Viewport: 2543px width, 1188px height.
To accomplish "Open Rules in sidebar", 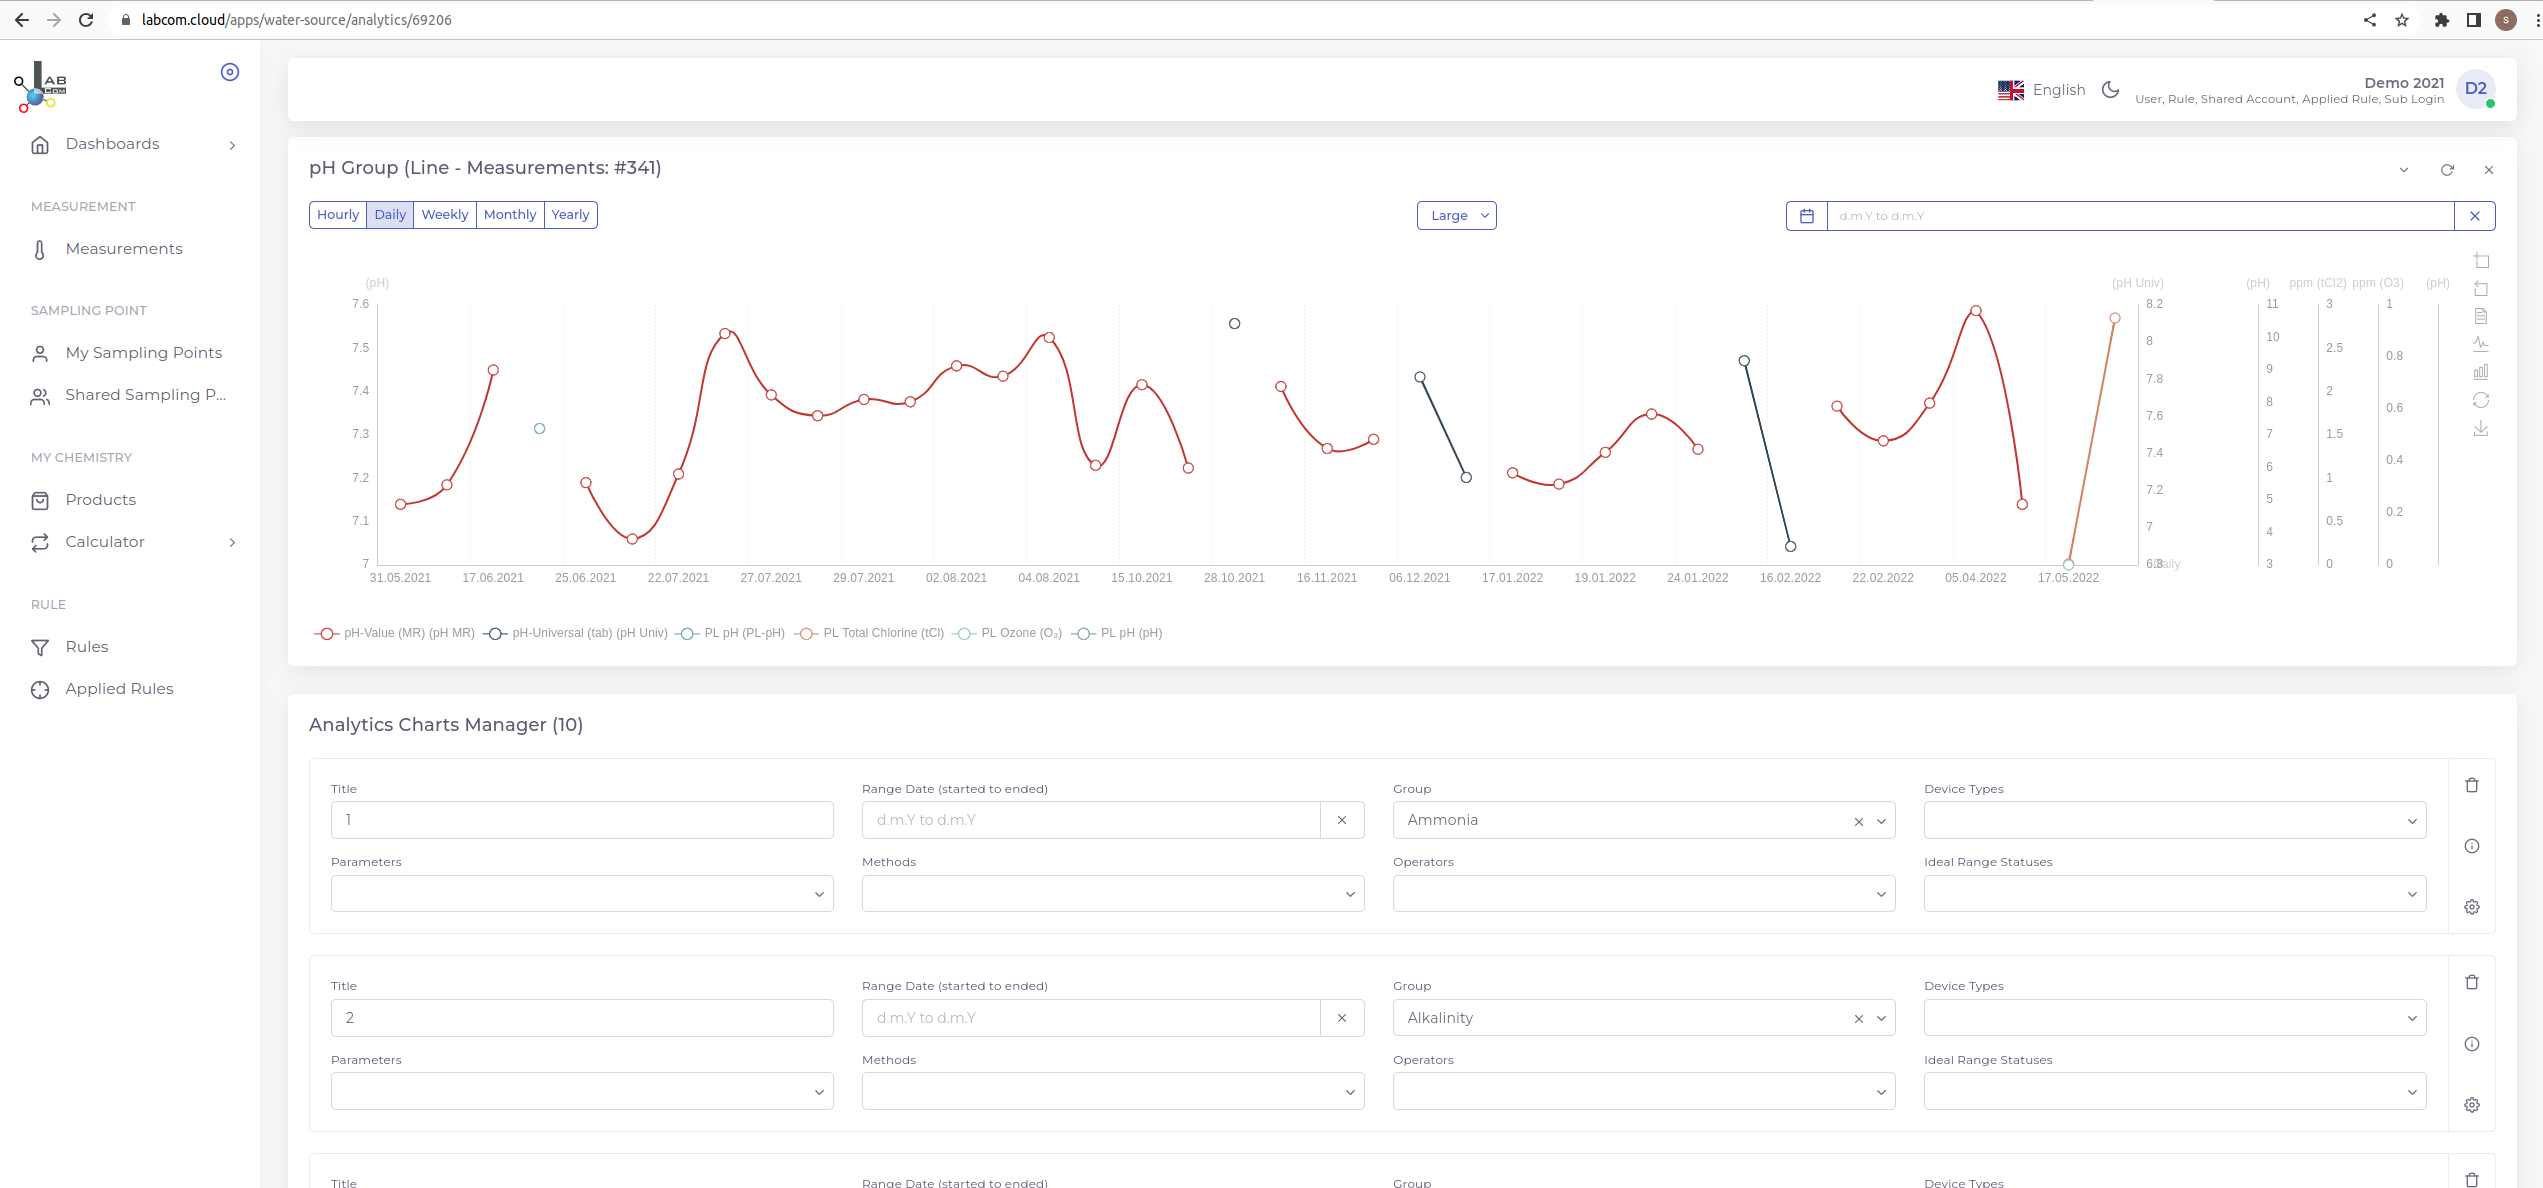I will click(x=87, y=647).
